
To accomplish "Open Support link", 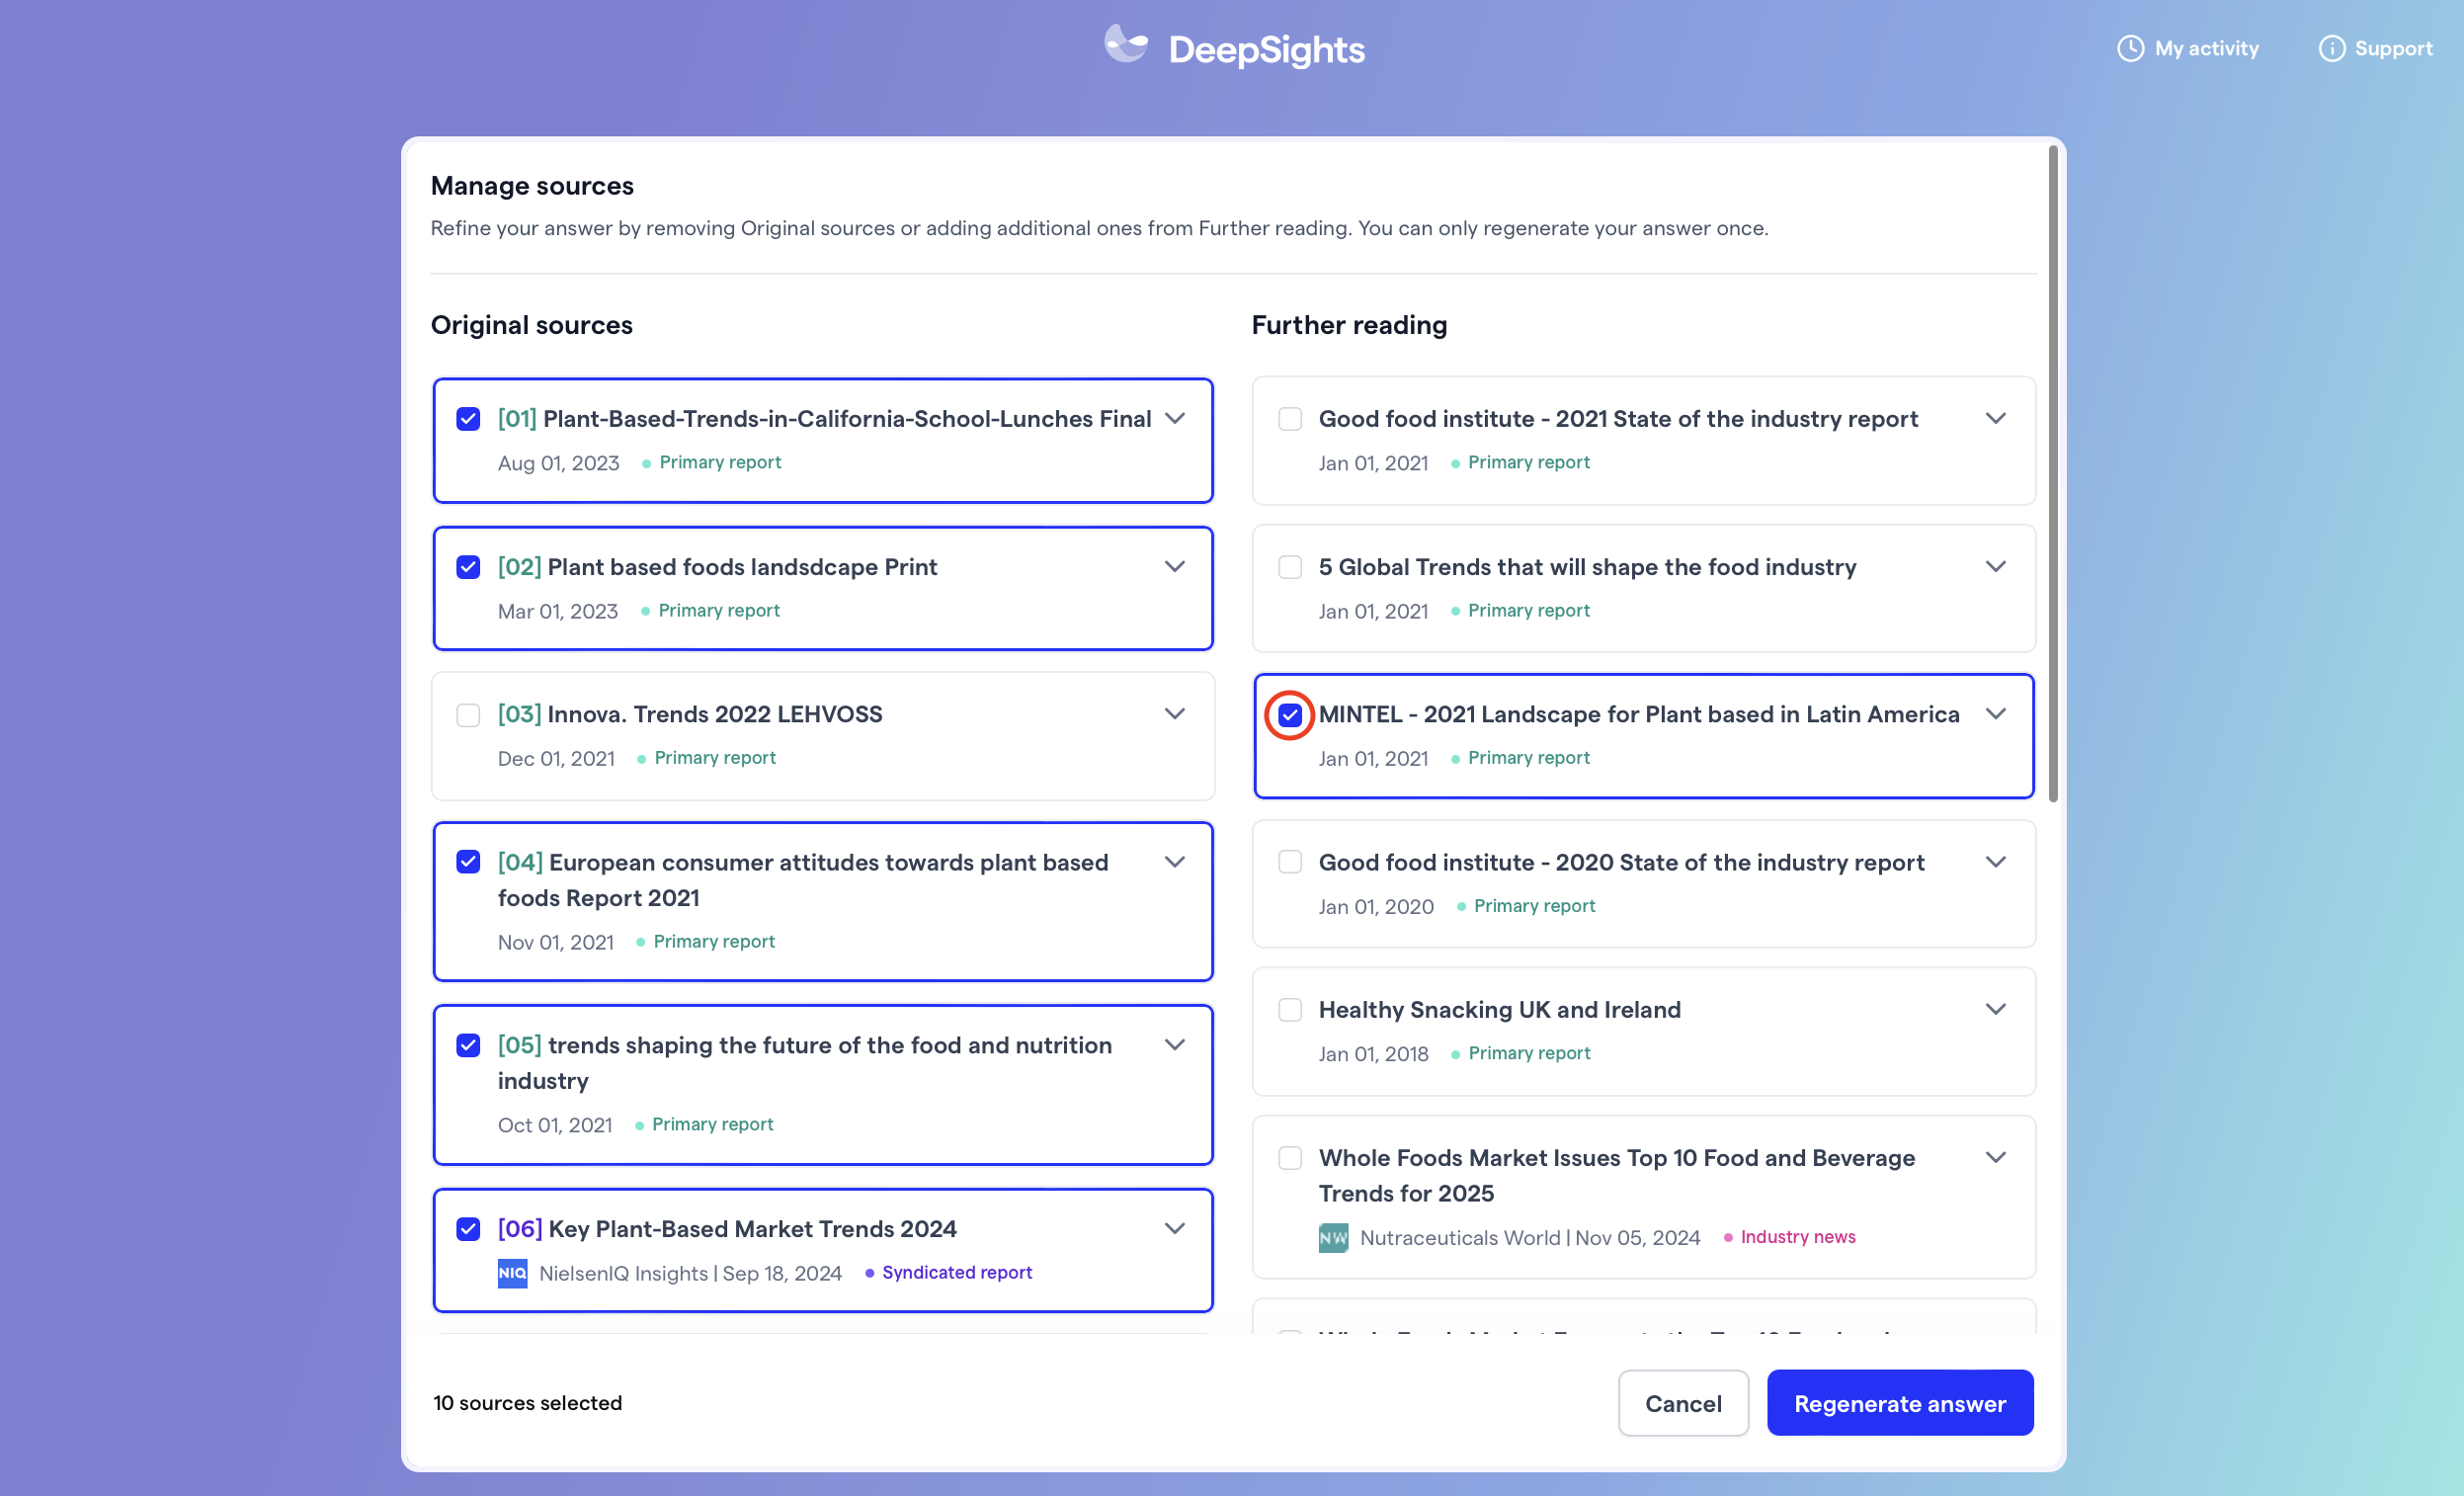I will click(2375, 48).
